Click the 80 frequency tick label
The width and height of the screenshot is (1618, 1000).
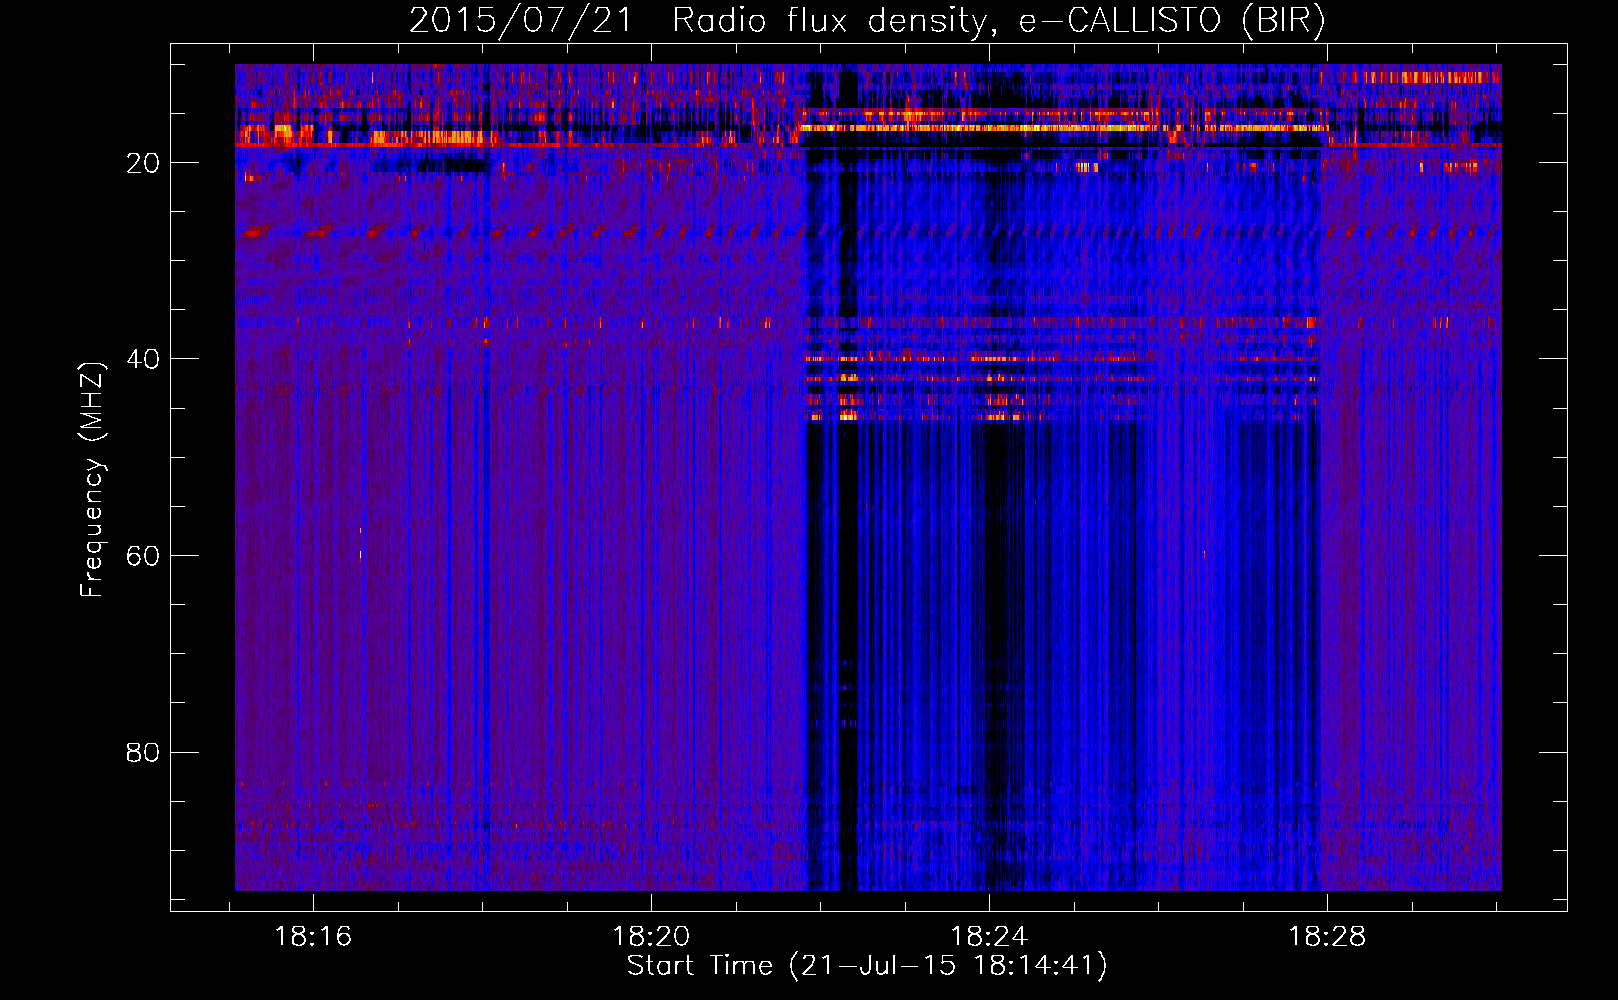pyautogui.click(x=143, y=752)
